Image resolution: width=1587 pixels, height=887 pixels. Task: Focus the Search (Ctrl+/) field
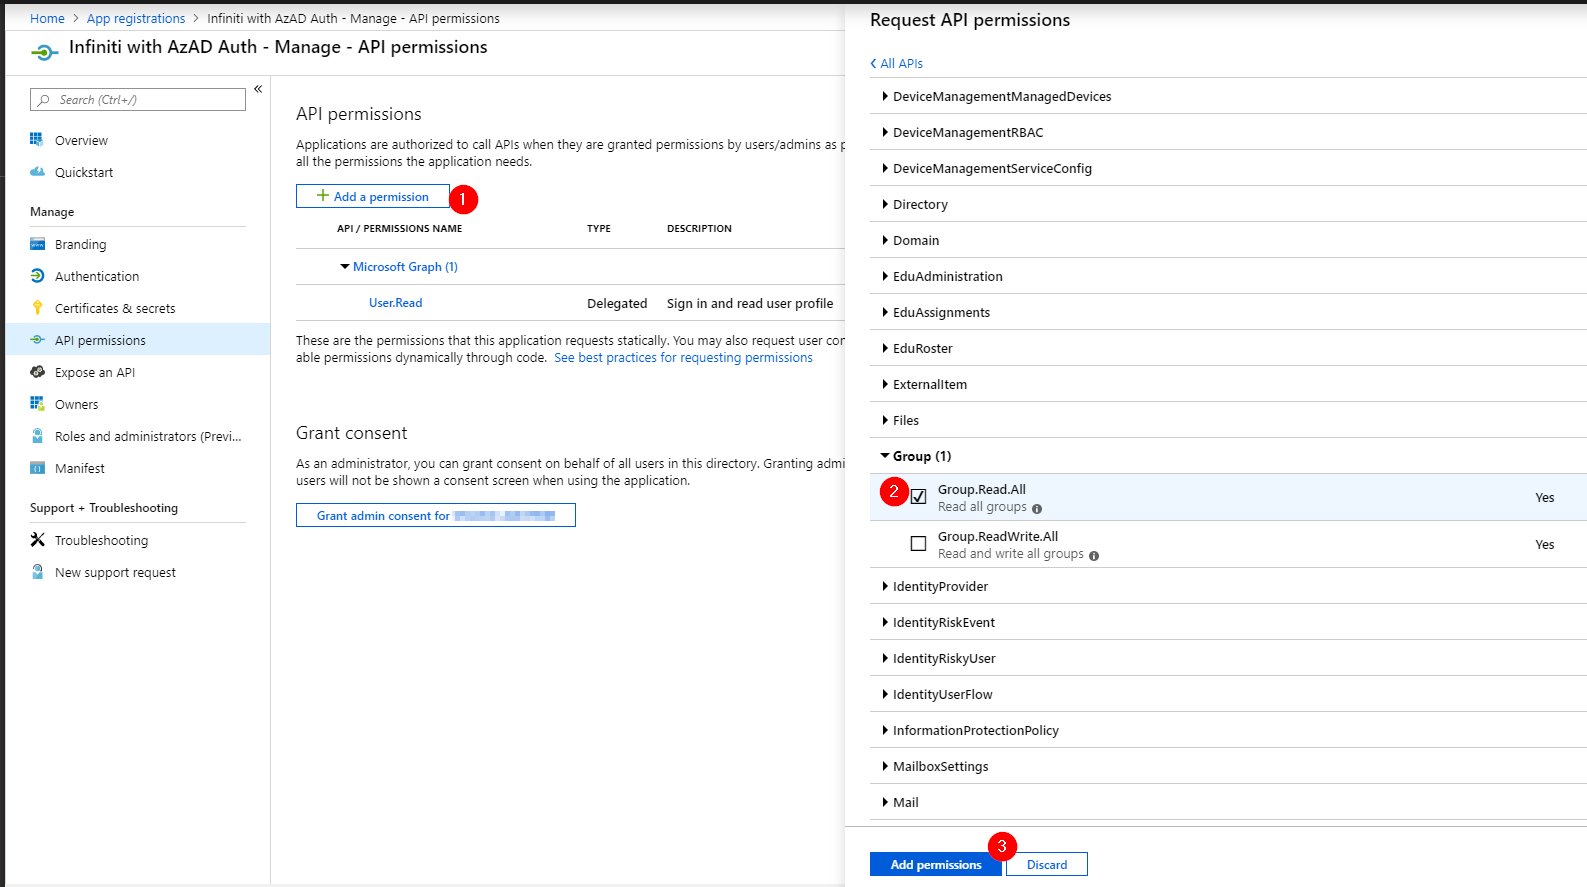click(138, 100)
